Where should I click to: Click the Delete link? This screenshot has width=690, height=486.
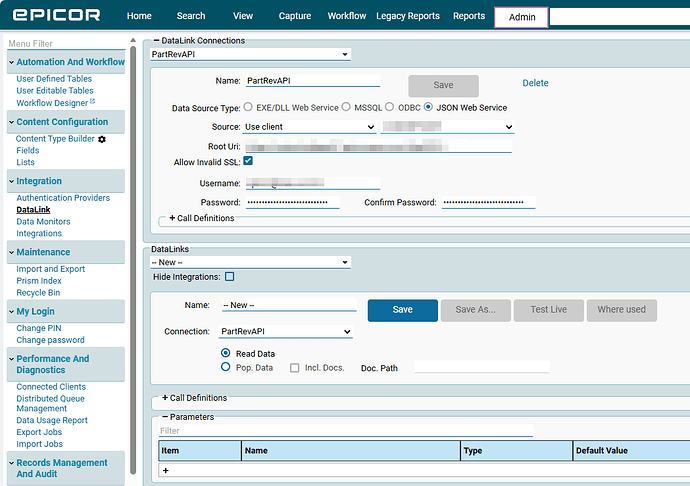535,83
